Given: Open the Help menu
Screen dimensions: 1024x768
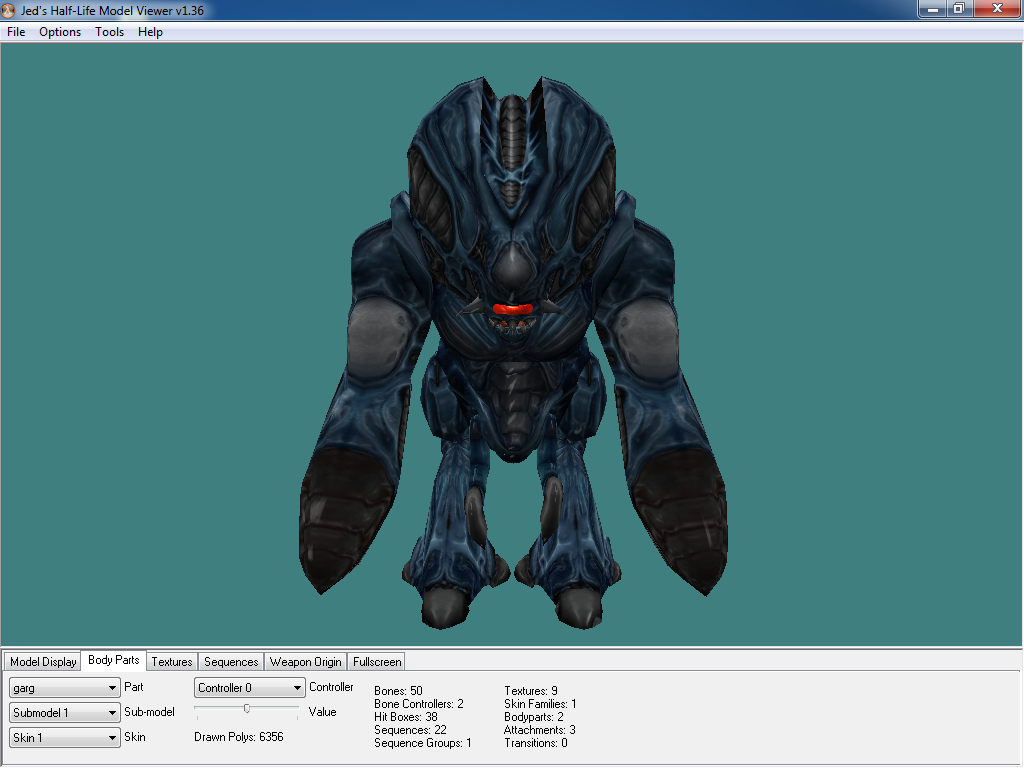Looking at the screenshot, I should 150,32.
